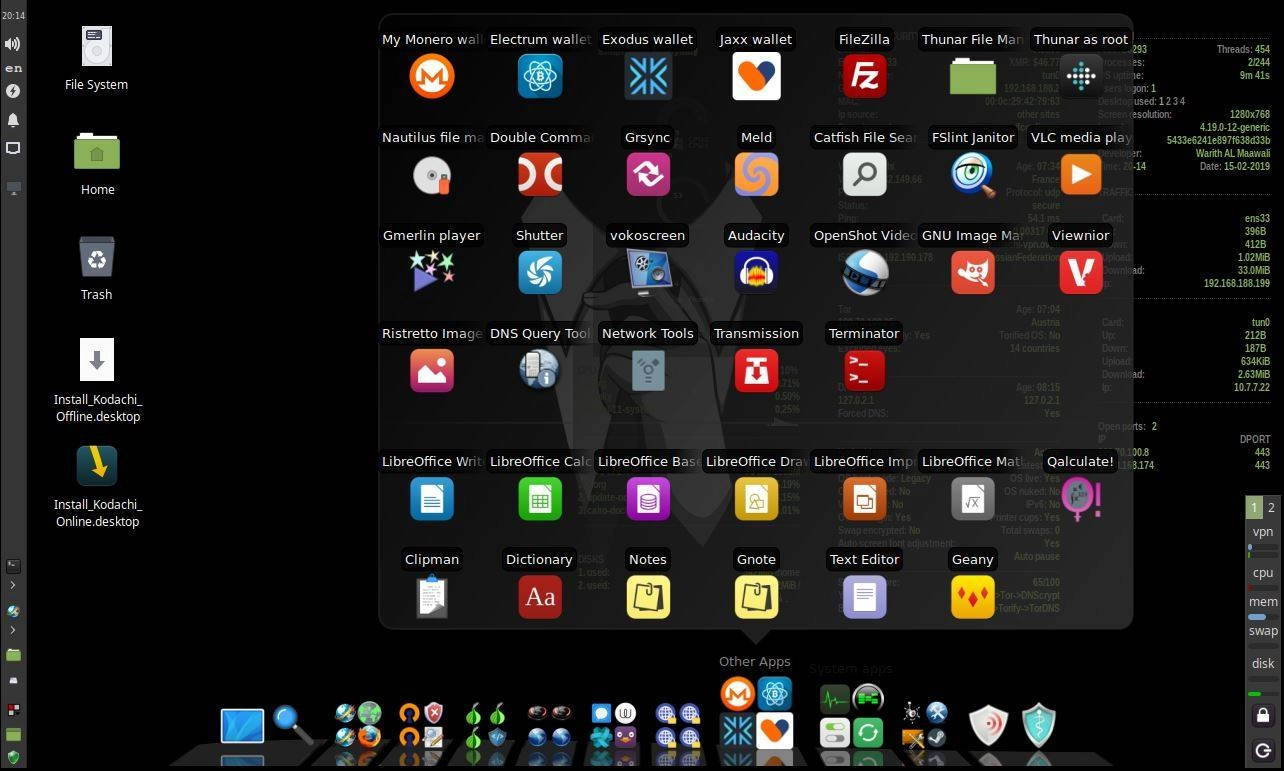Launch Transmission torrent client
Viewport: 1284px width, 771px height.
click(x=756, y=370)
